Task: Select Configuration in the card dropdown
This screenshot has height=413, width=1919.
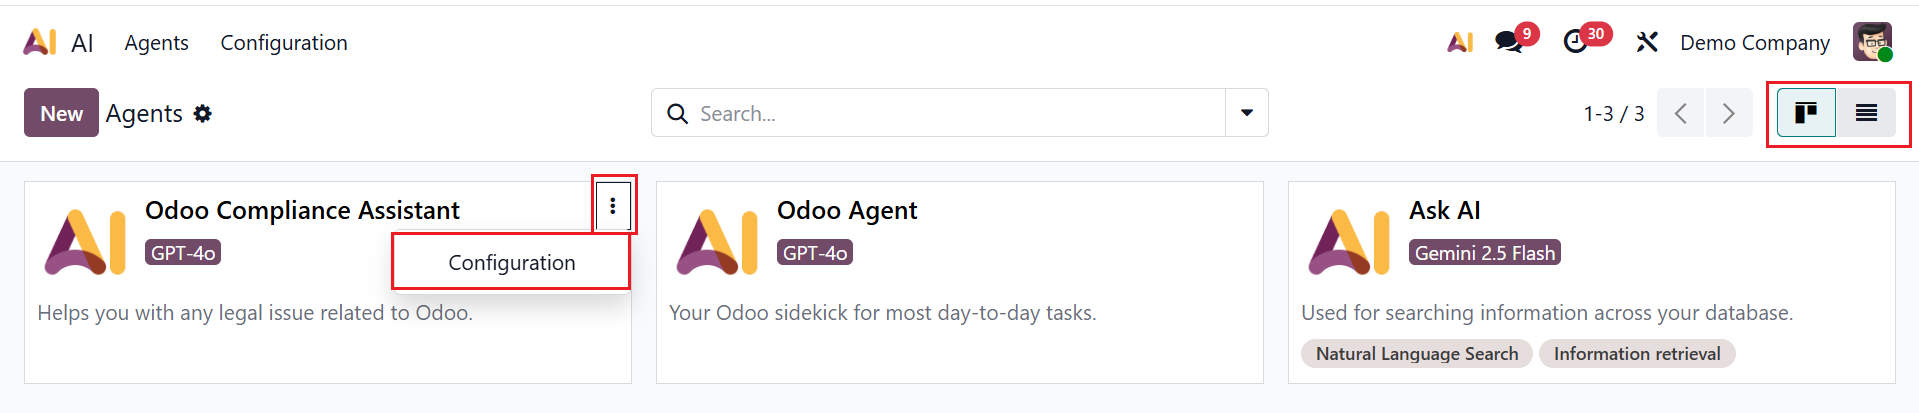Action: pos(511,262)
